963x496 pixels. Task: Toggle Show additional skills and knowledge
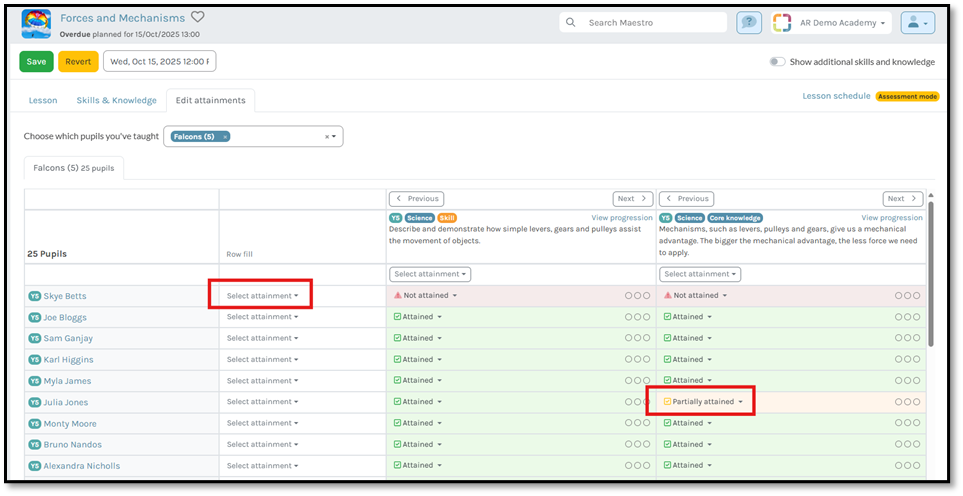[777, 62]
